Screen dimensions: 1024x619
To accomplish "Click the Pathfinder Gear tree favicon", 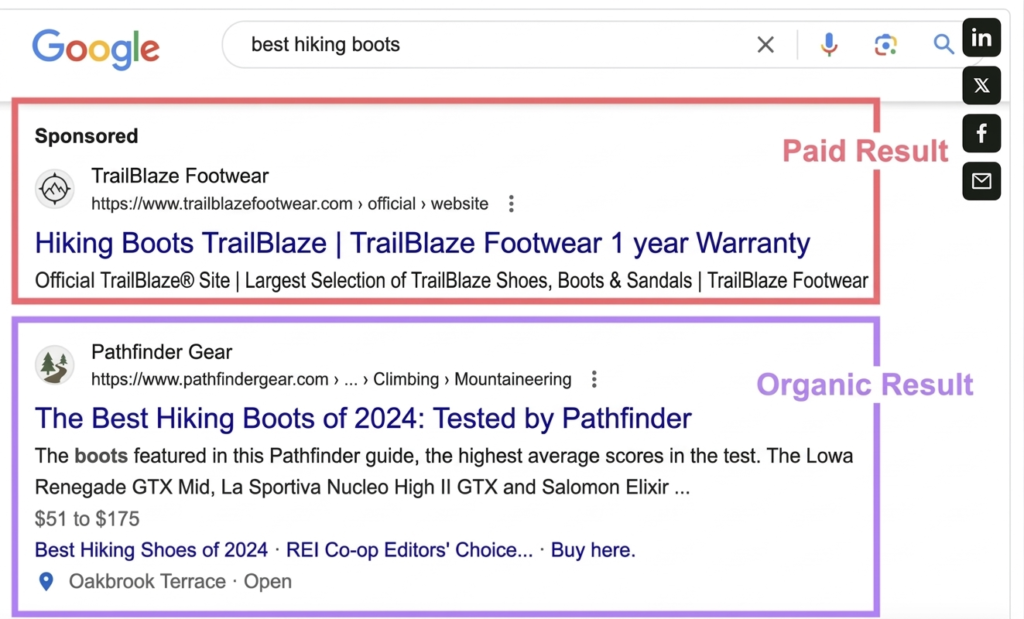I will pos(54,364).
